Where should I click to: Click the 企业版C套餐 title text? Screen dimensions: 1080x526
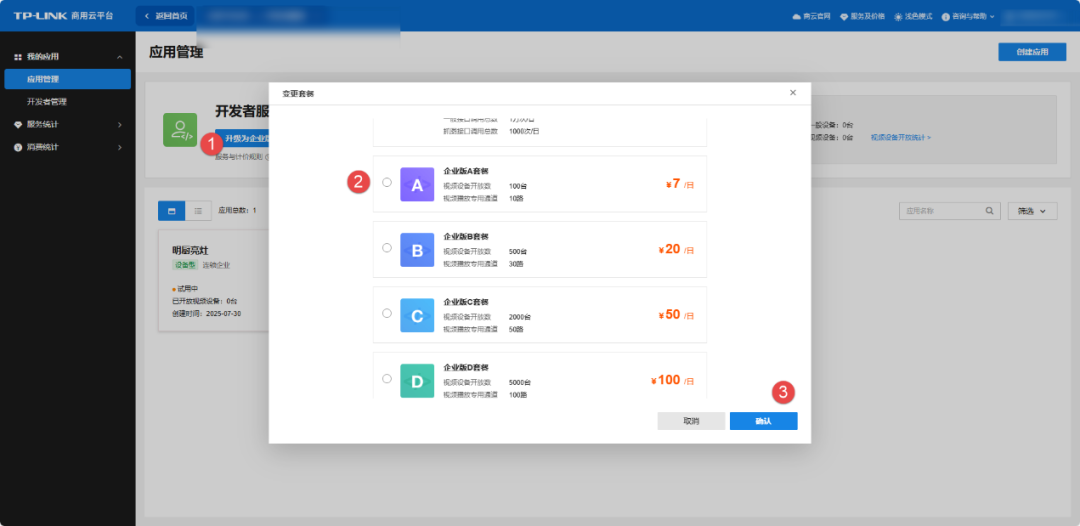coord(466,302)
